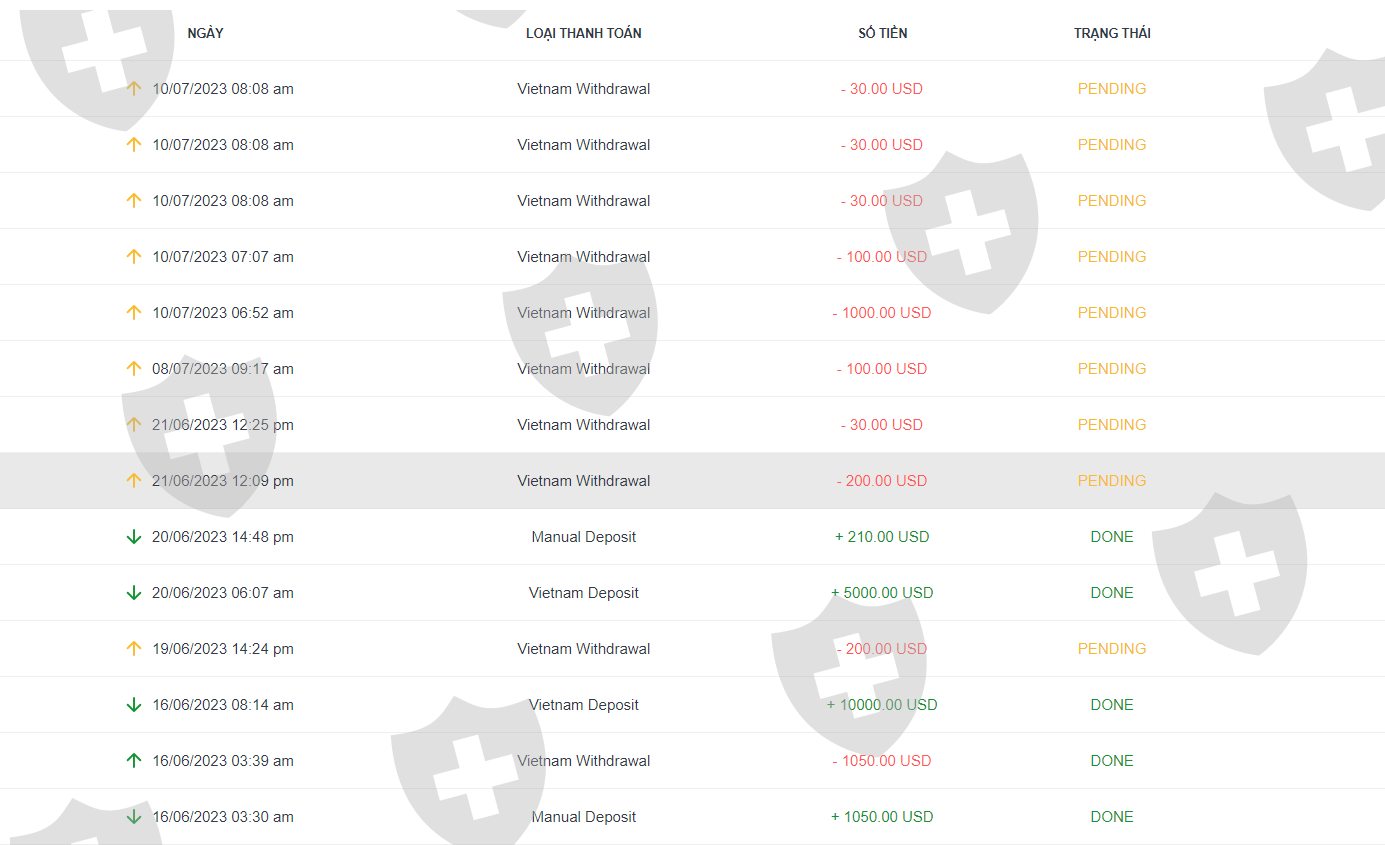Click the NGÀY column header
The image size is (1385, 845).
tap(205, 33)
